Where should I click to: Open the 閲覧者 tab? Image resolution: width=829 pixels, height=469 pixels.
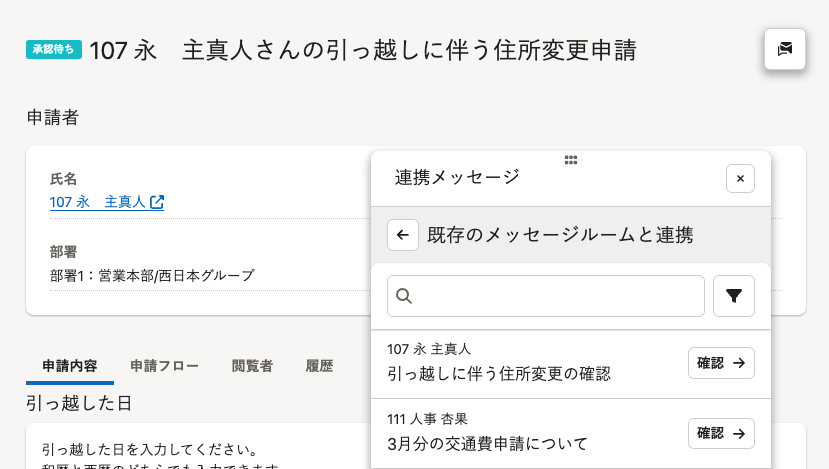[x=252, y=366]
